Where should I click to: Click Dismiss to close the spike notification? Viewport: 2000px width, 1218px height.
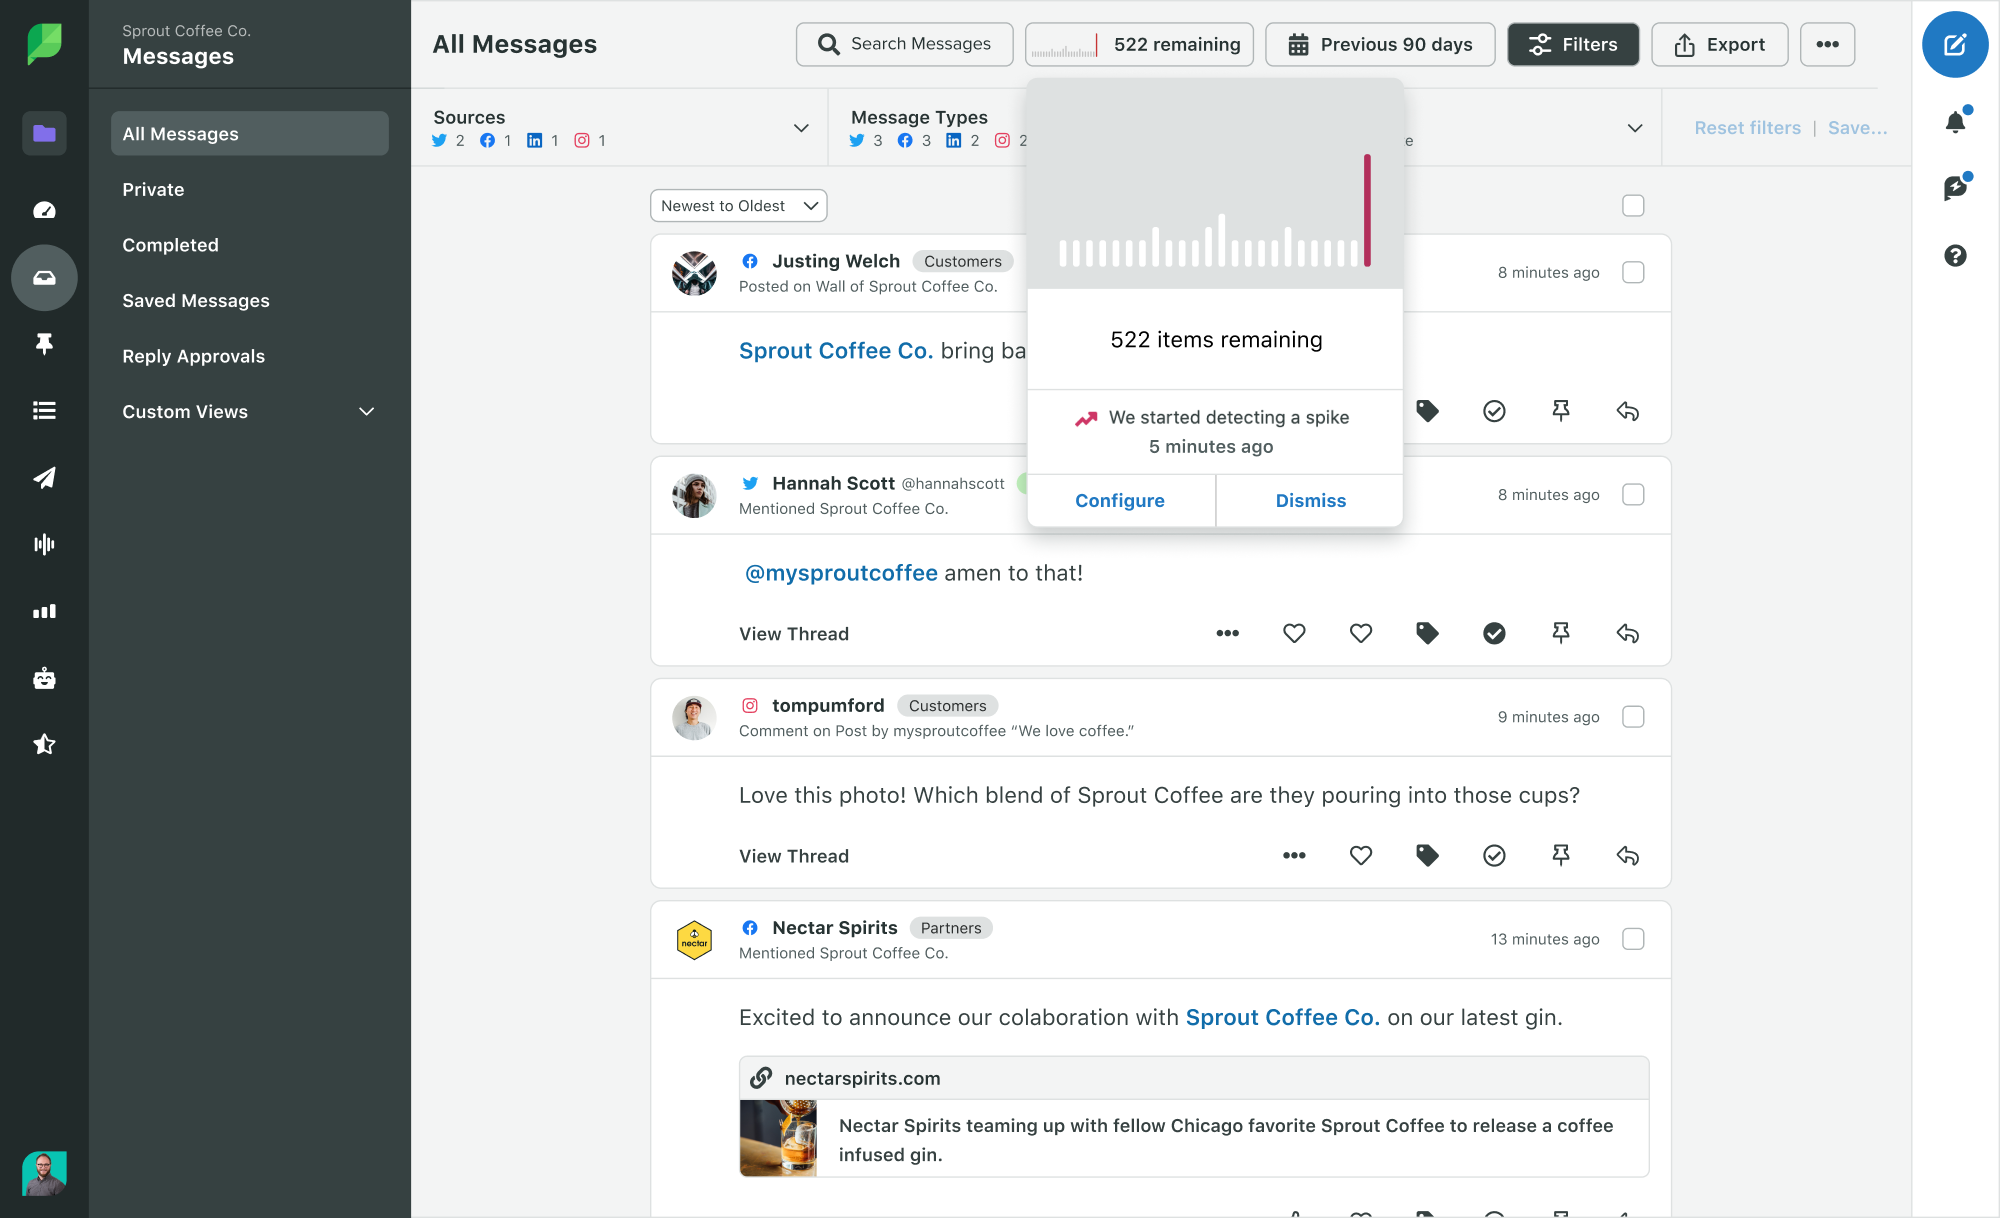point(1311,500)
